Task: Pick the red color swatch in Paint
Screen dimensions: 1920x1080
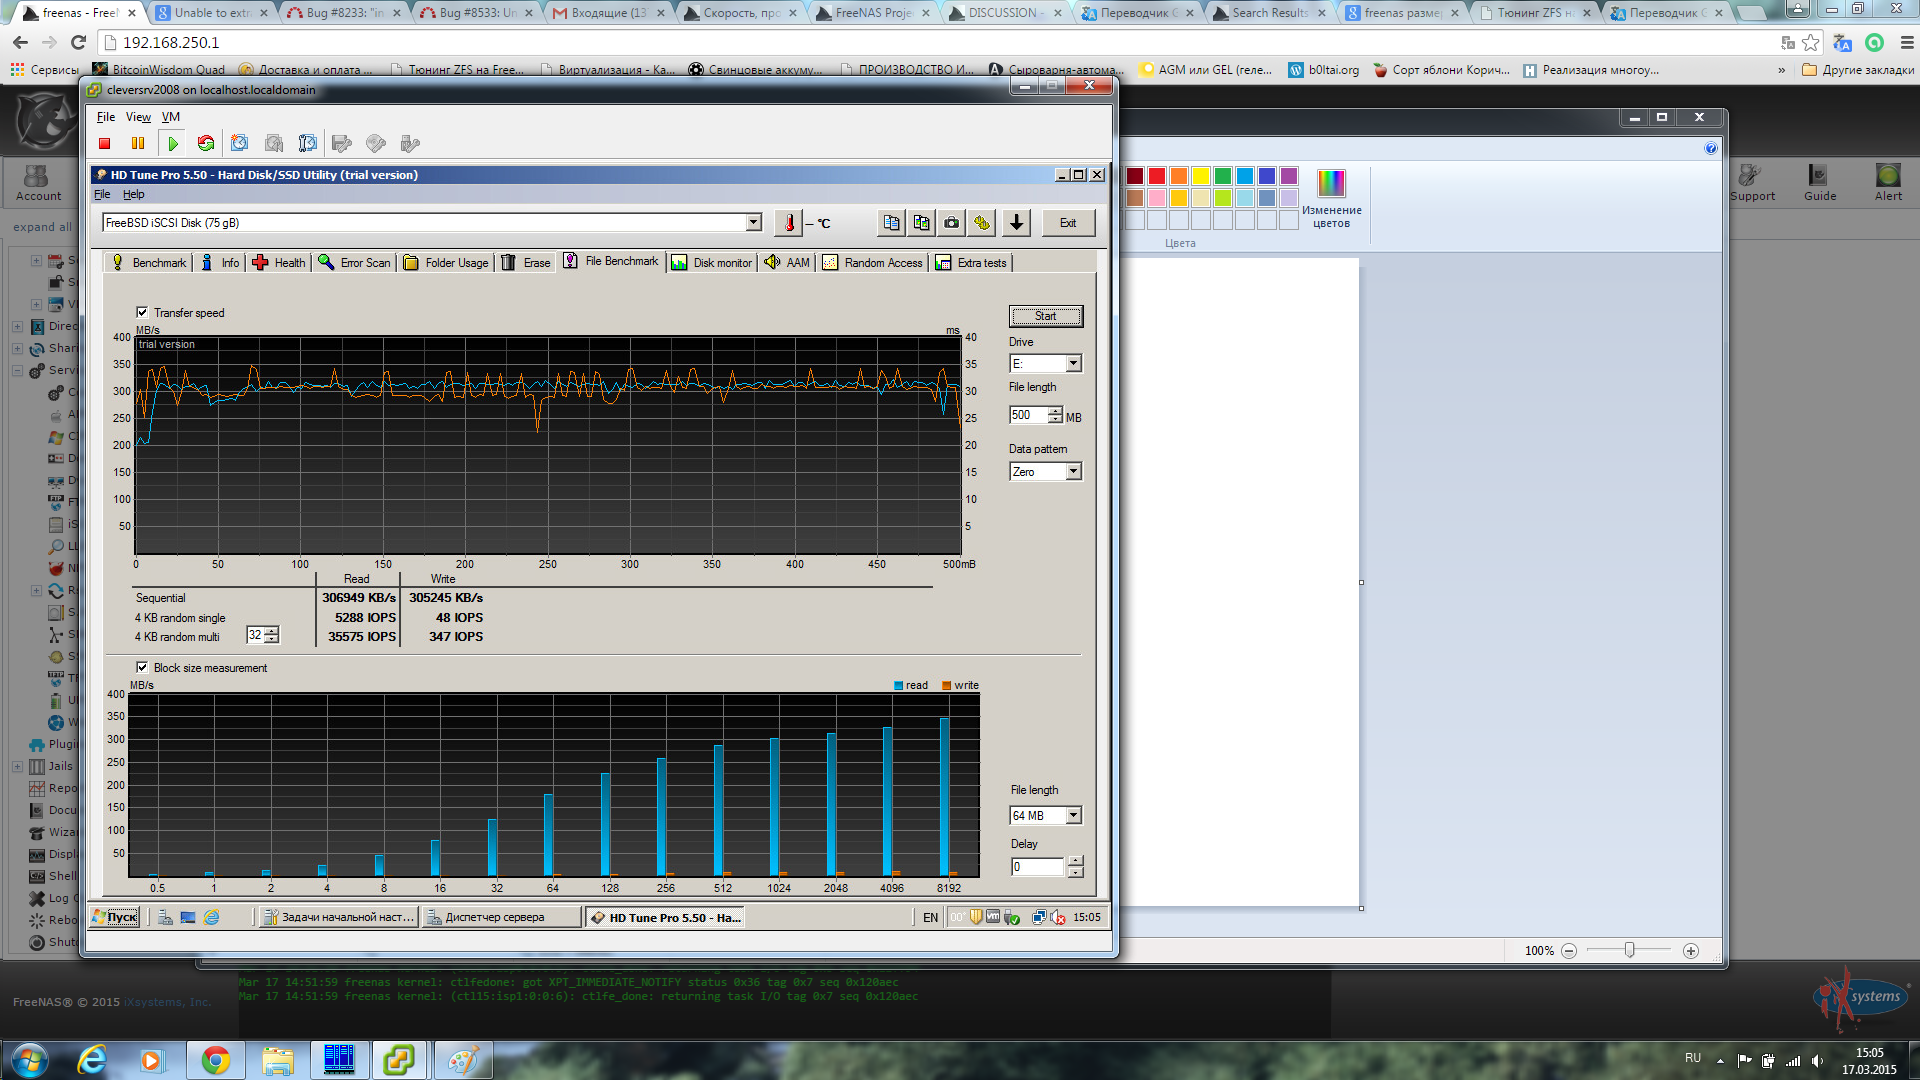Action: 1157,176
